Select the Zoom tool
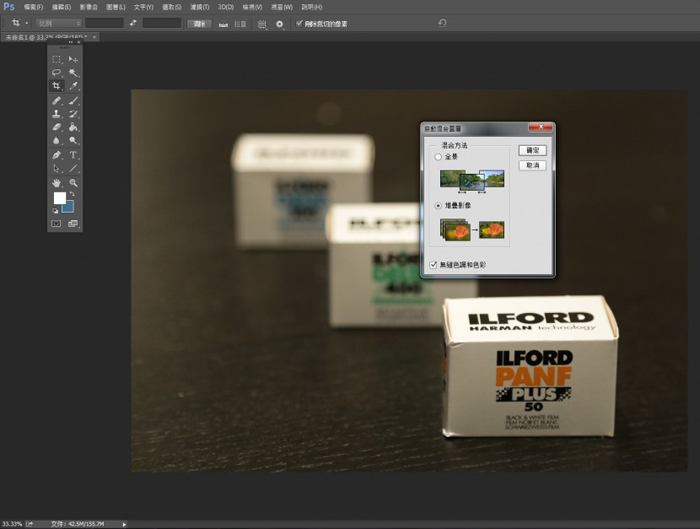This screenshot has height=529, width=700. click(73, 183)
